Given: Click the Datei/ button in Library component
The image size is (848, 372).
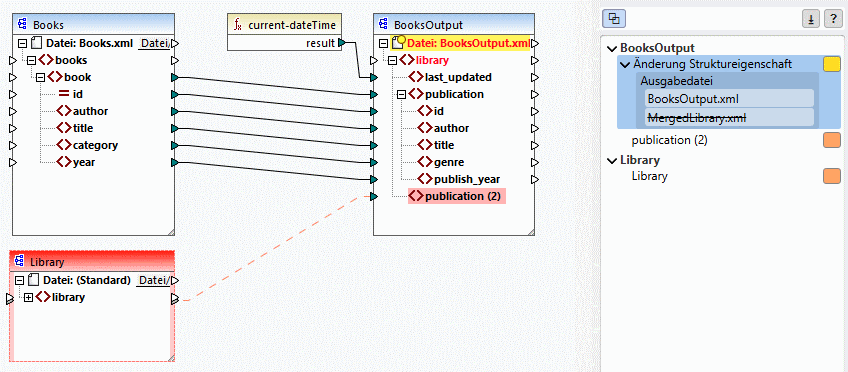Looking at the screenshot, I should (x=155, y=281).
